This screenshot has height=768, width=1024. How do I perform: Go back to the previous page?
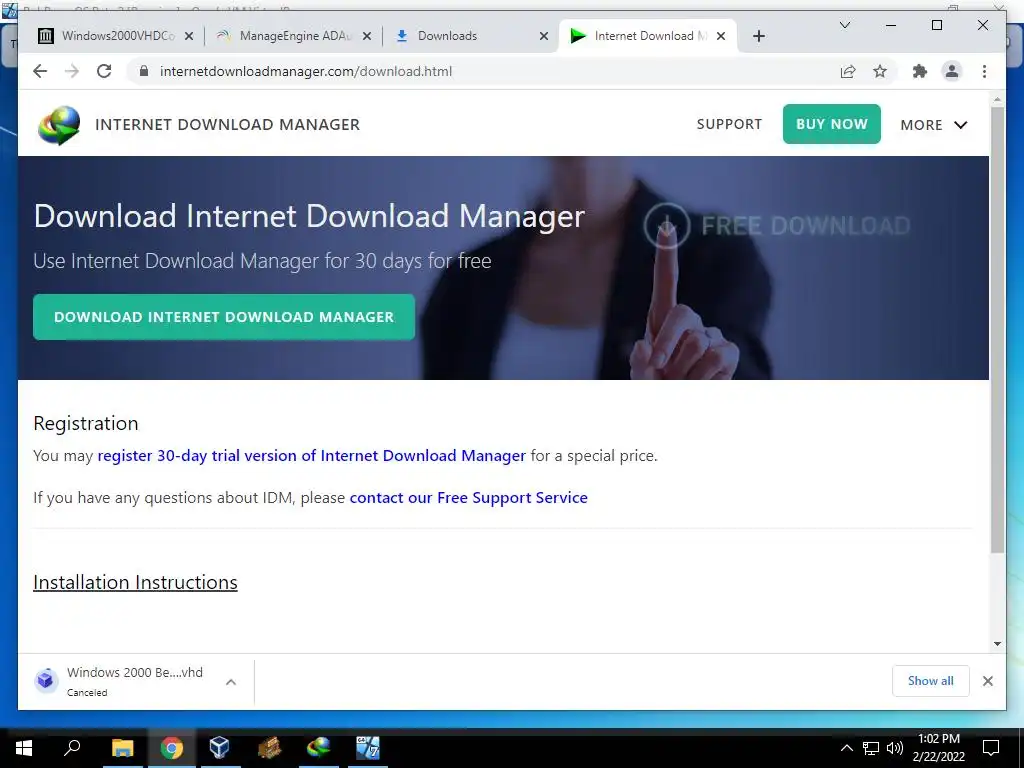[x=40, y=71]
